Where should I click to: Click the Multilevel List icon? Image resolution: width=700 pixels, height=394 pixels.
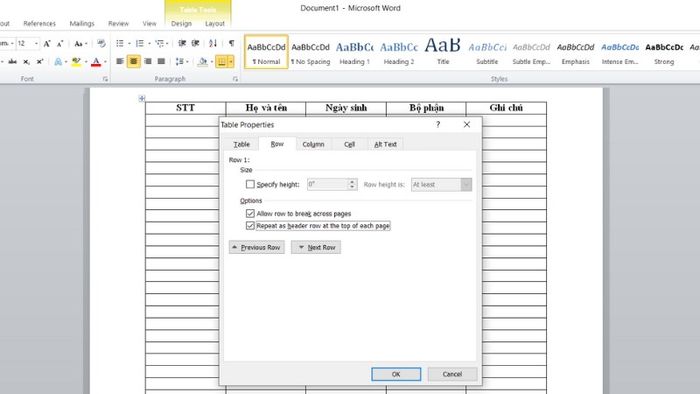tap(160, 43)
